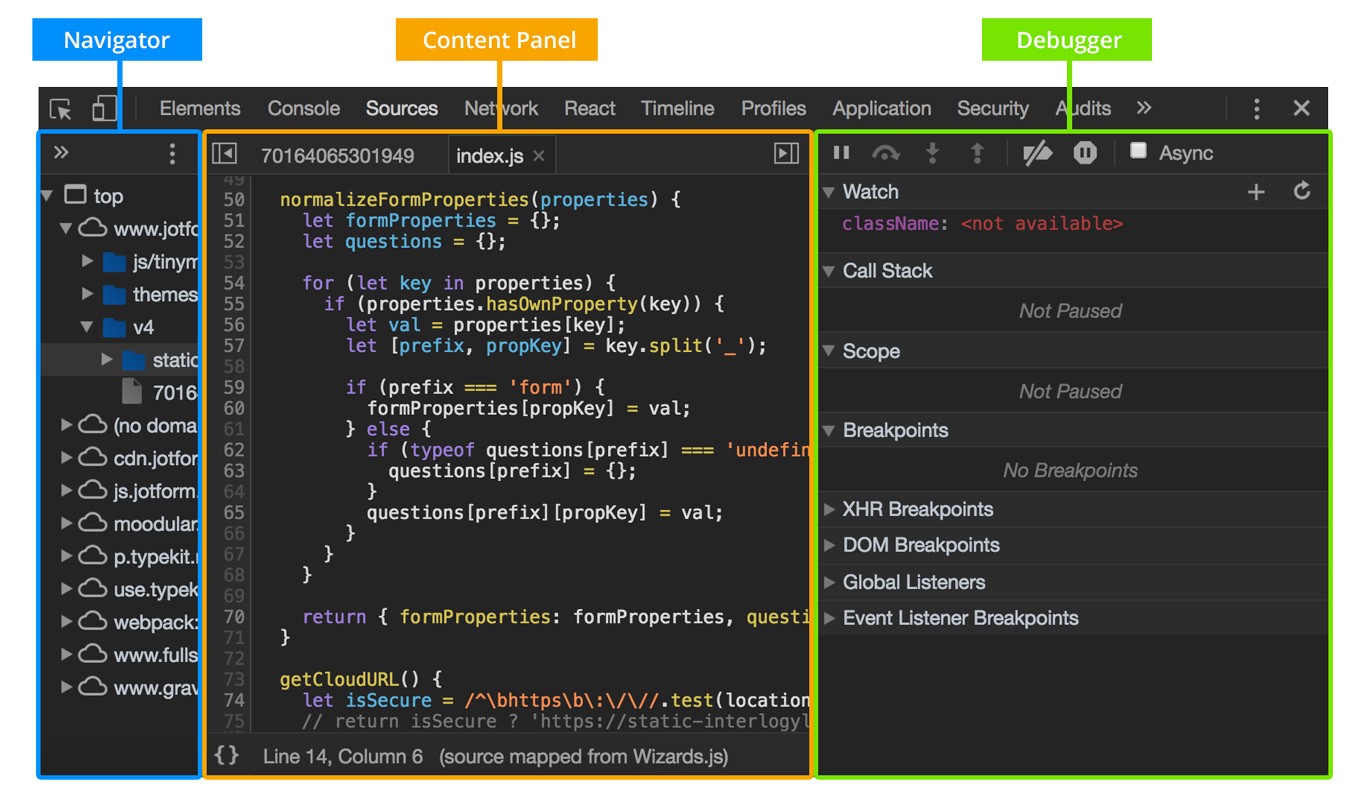Switch to the Network tab
1366x795 pixels.
(x=501, y=109)
